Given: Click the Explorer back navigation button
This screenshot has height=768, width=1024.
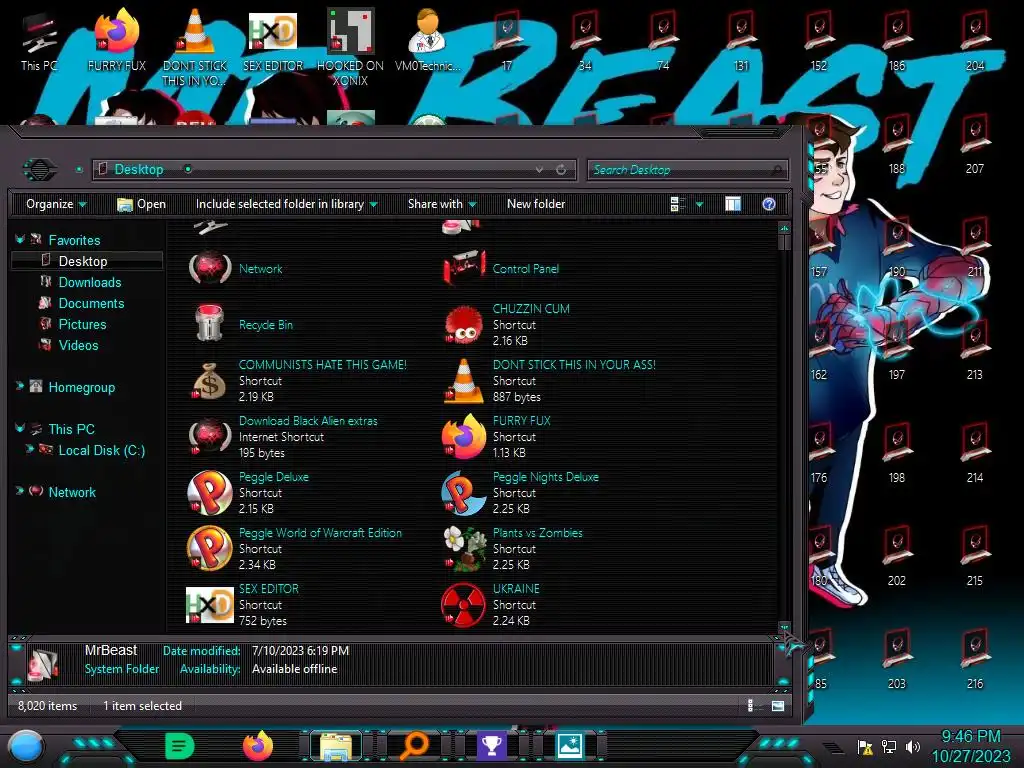Looking at the screenshot, I should click(40, 170).
